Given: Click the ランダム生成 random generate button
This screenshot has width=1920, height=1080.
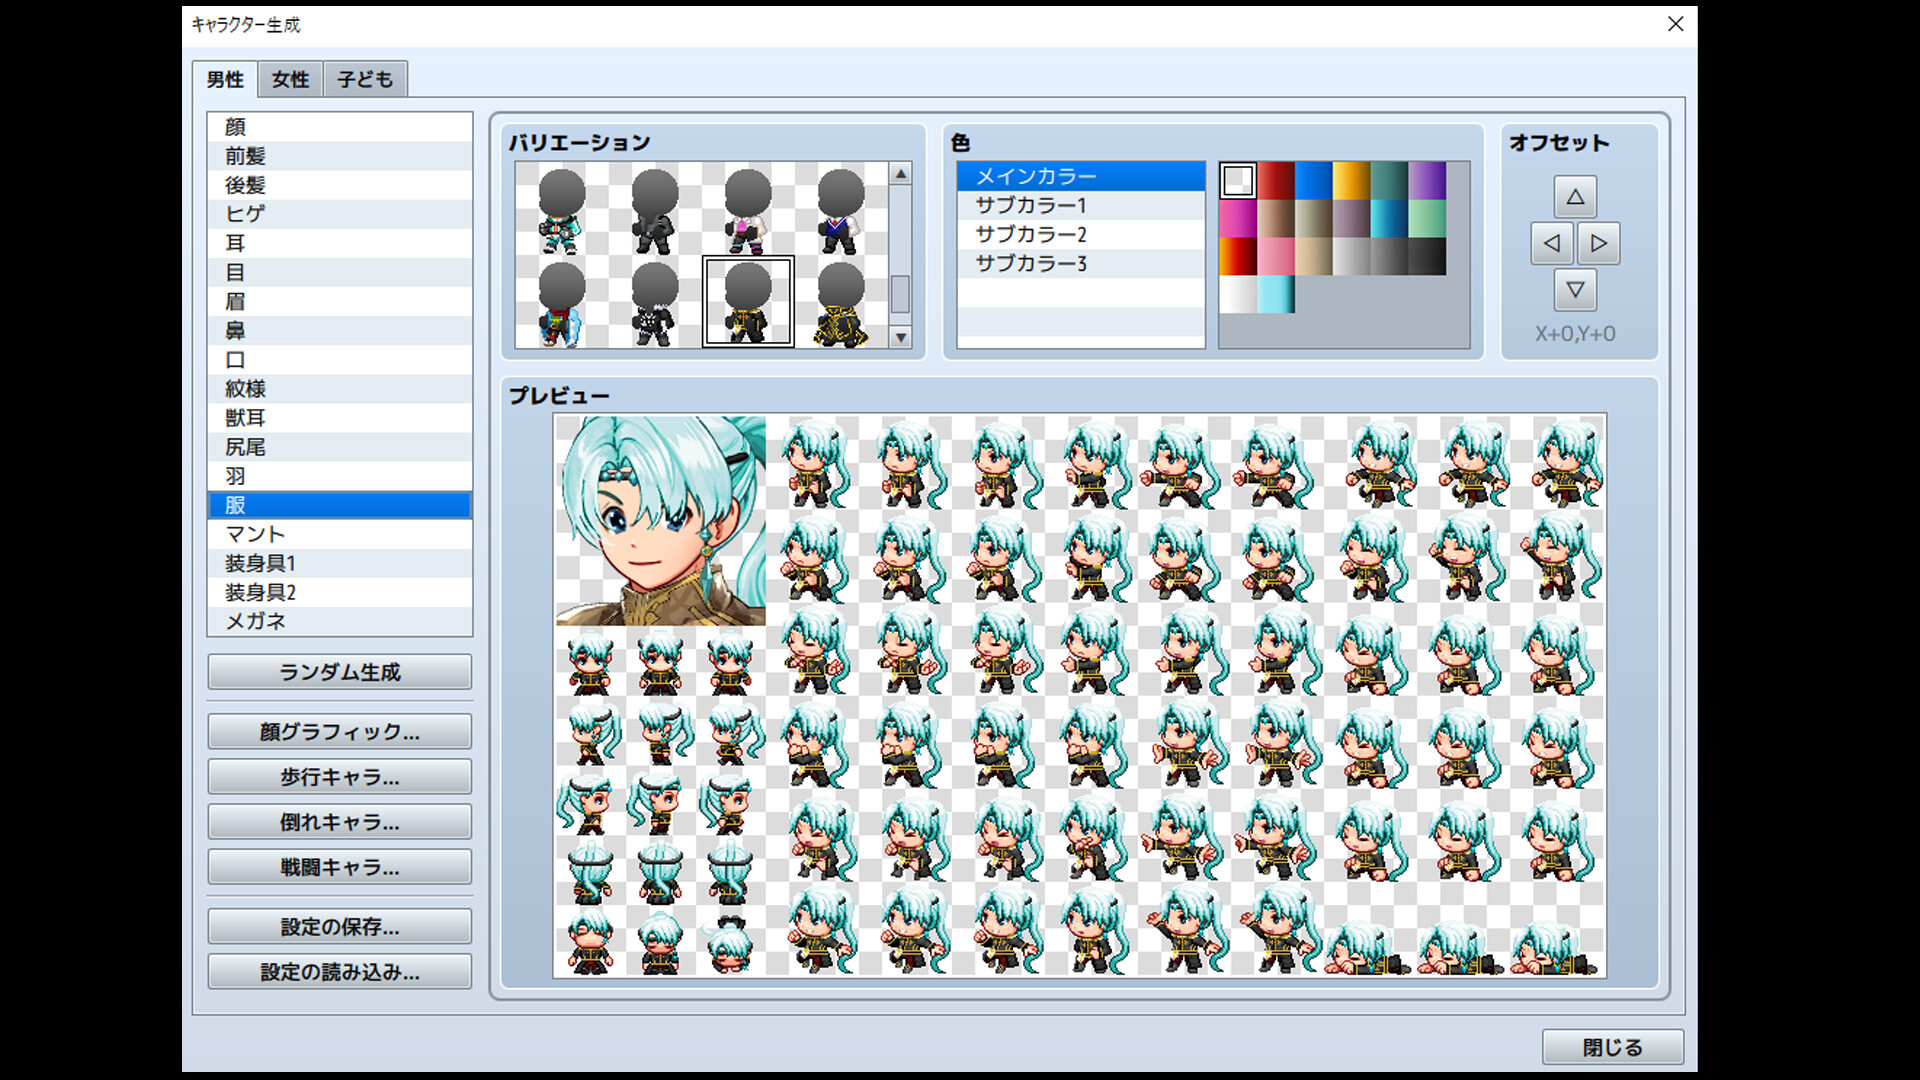Looking at the screenshot, I should coord(339,672).
